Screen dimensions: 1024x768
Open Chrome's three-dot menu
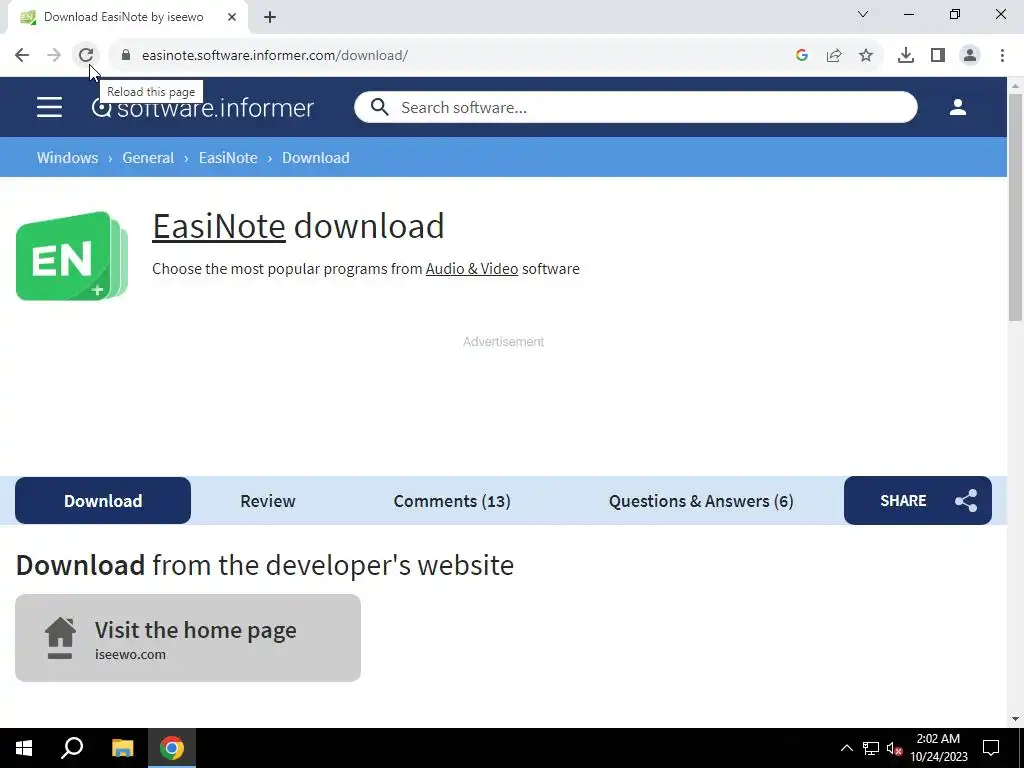1002,56
